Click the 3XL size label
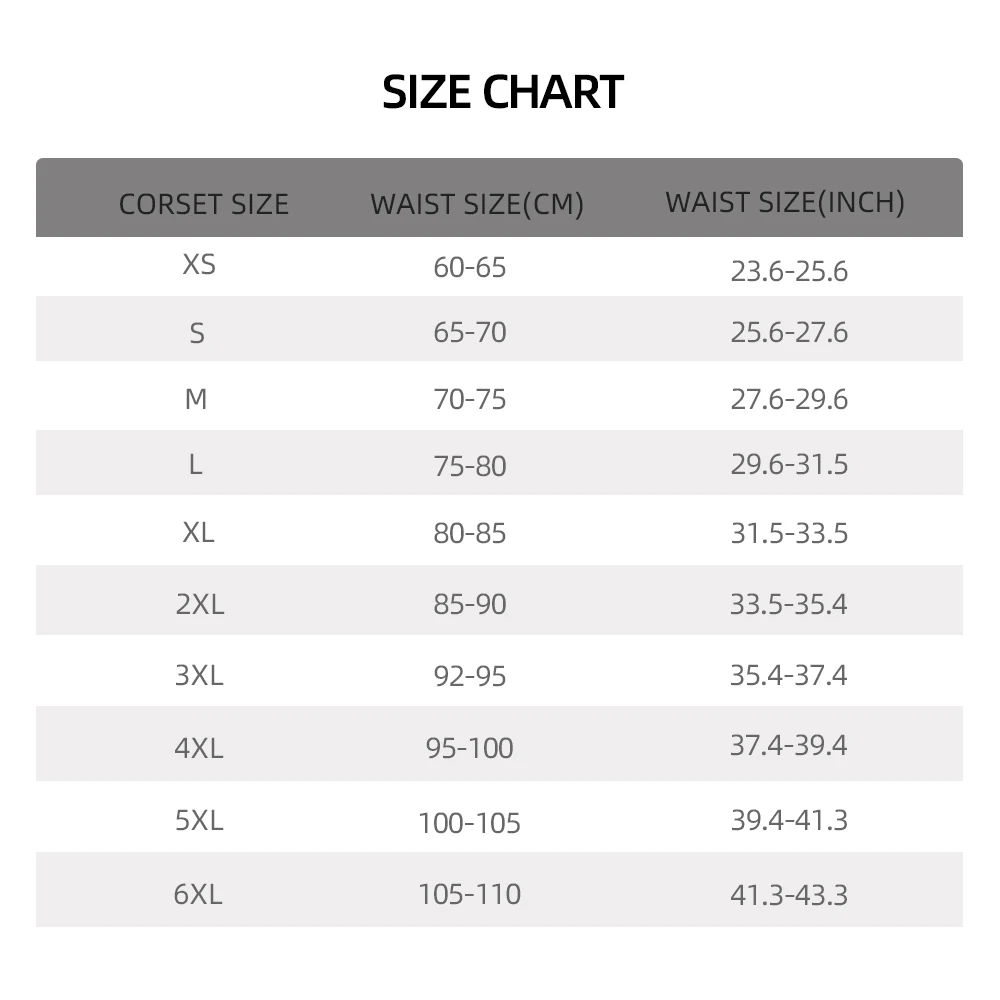This screenshot has width=1000, height=1000. point(199,675)
